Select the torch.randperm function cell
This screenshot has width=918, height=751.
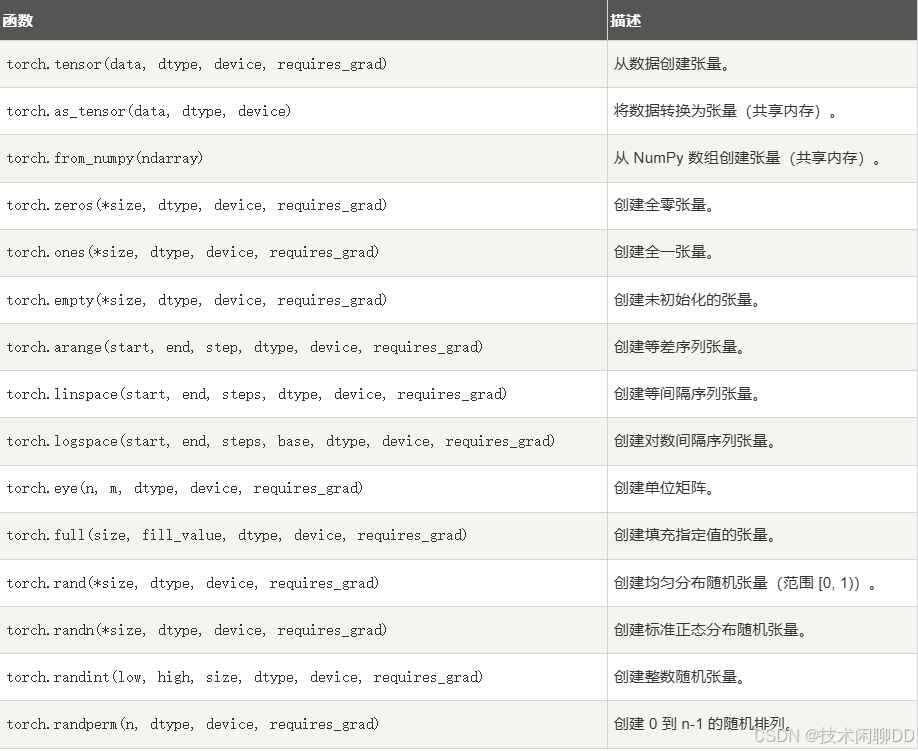coord(303,725)
